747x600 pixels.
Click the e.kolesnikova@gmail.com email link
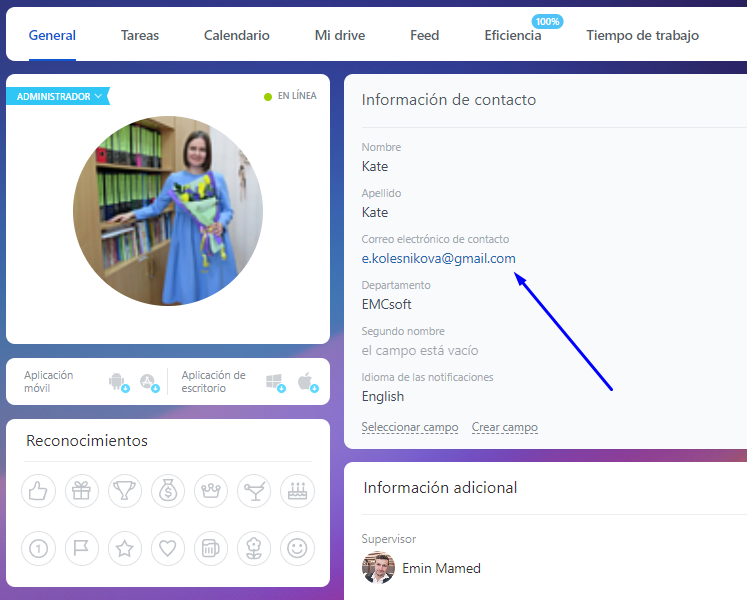click(x=438, y=258)
